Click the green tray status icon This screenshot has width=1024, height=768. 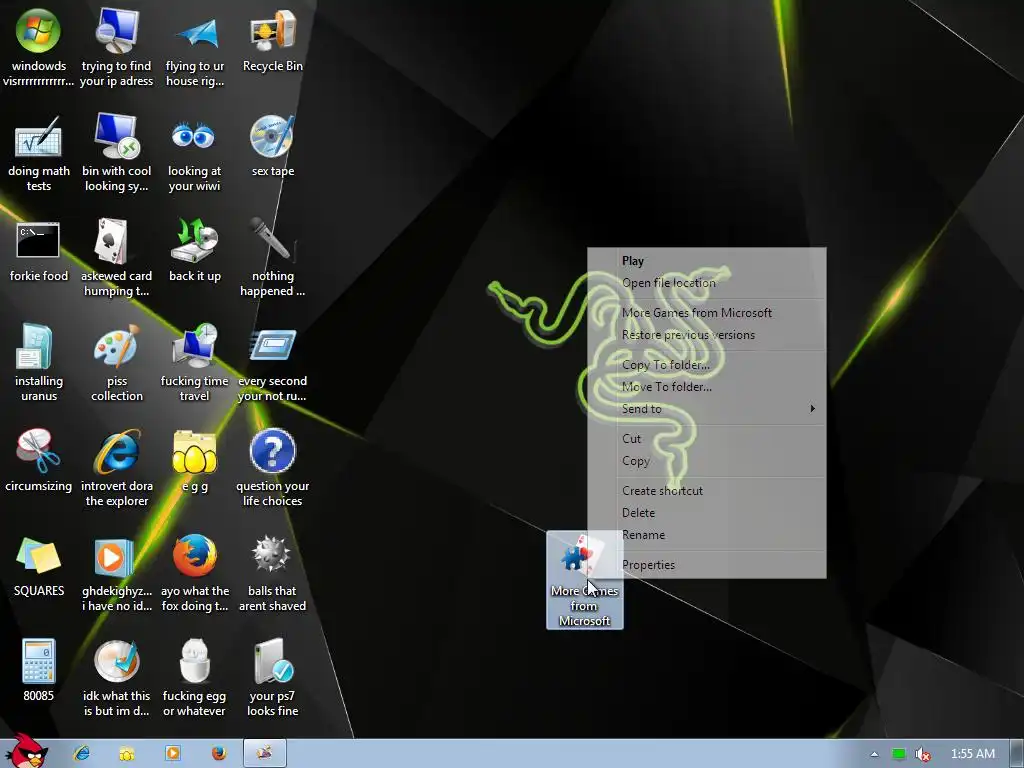(899, 754)
